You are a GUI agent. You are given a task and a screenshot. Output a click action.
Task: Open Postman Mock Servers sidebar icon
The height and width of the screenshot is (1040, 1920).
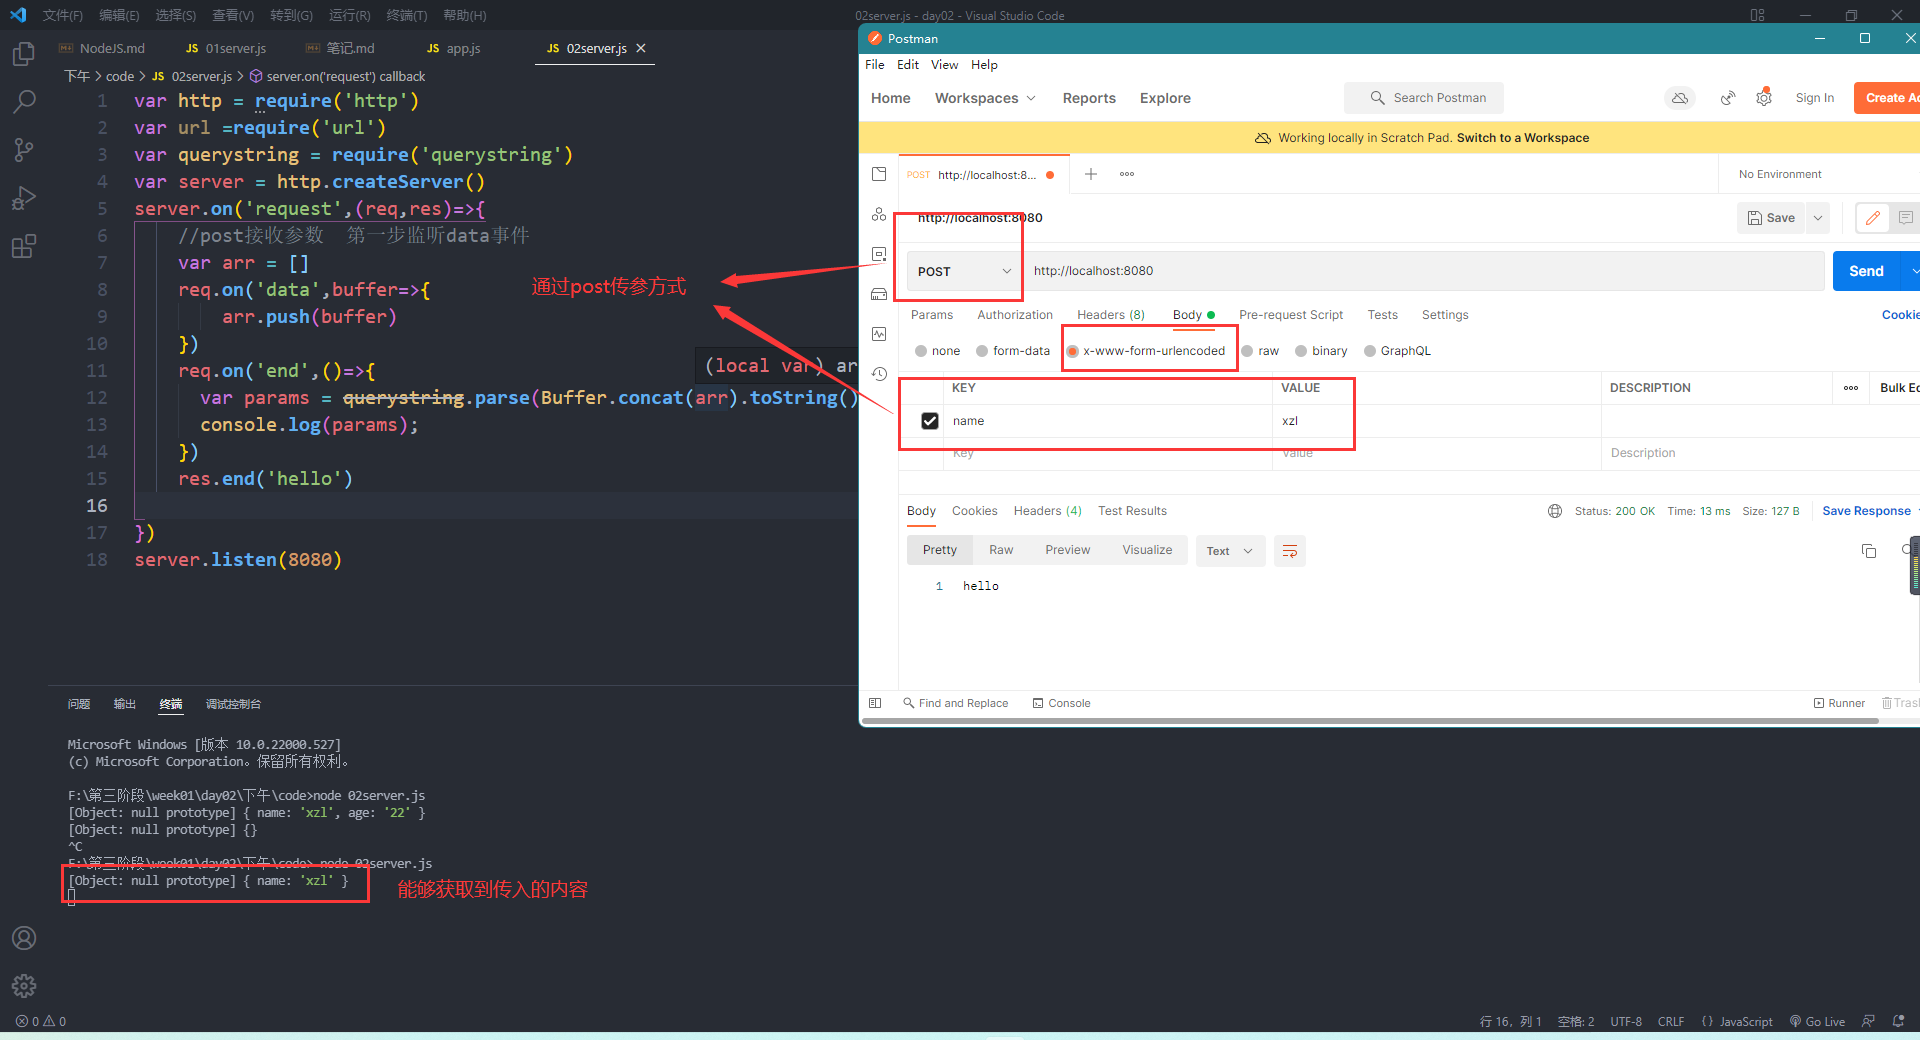[879, 294]
